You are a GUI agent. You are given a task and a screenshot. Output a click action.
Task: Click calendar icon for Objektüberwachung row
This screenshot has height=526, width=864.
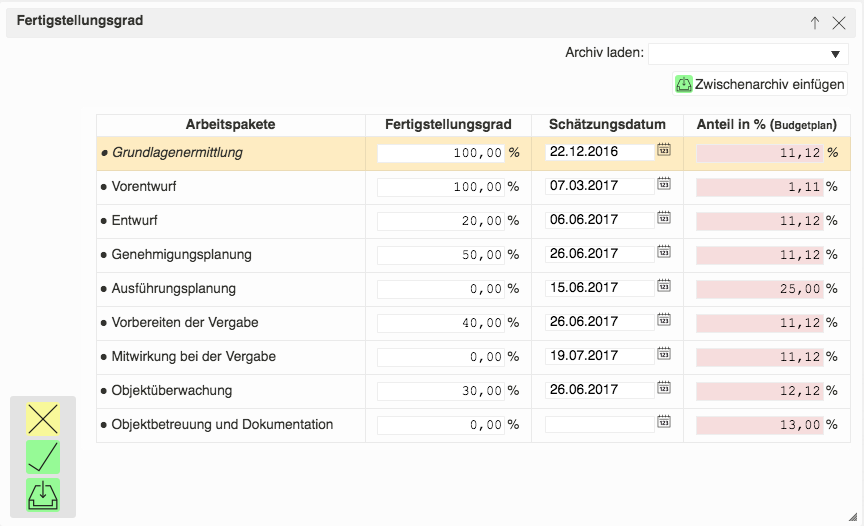click(x=664, y=389)
